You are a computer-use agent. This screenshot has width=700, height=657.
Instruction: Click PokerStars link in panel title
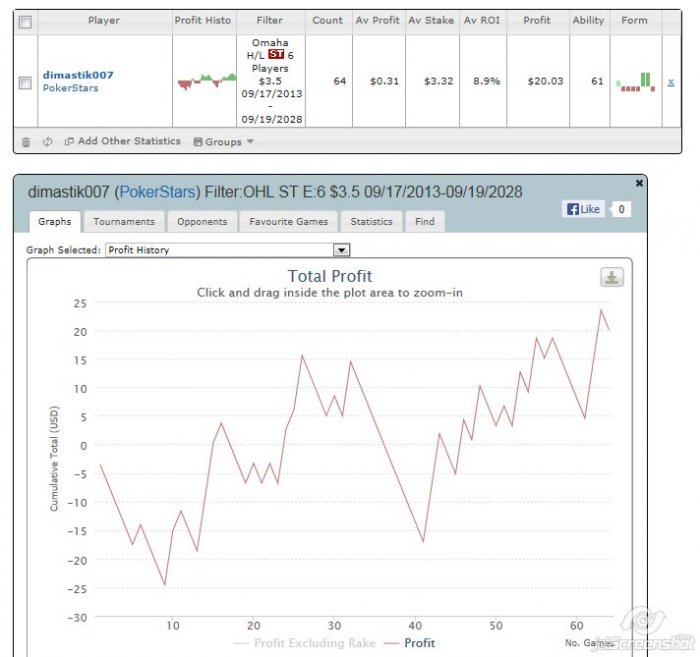point(158,192)
